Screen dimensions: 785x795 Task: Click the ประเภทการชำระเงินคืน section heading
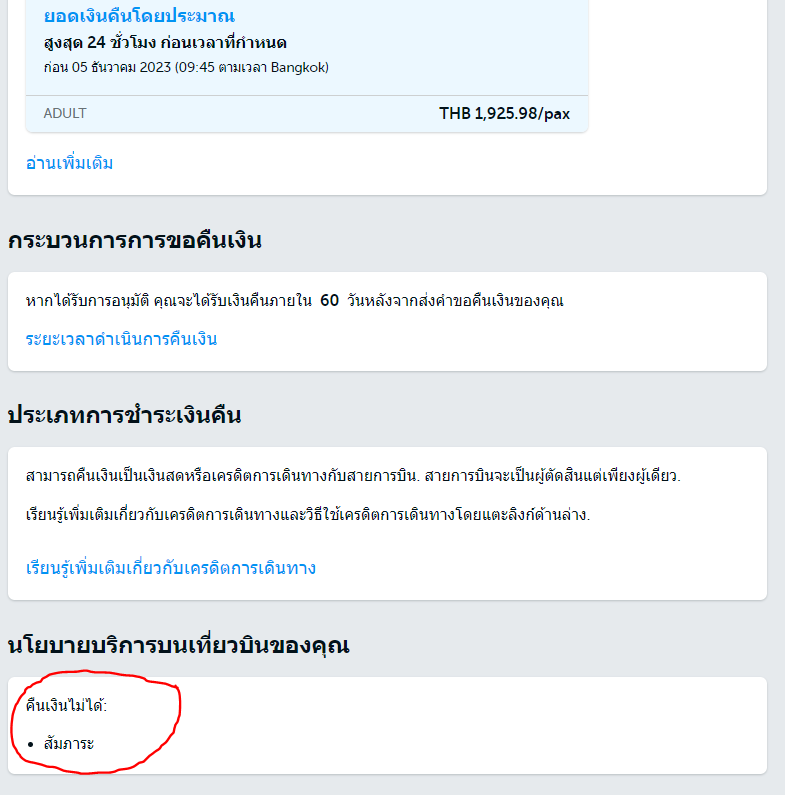125,415
